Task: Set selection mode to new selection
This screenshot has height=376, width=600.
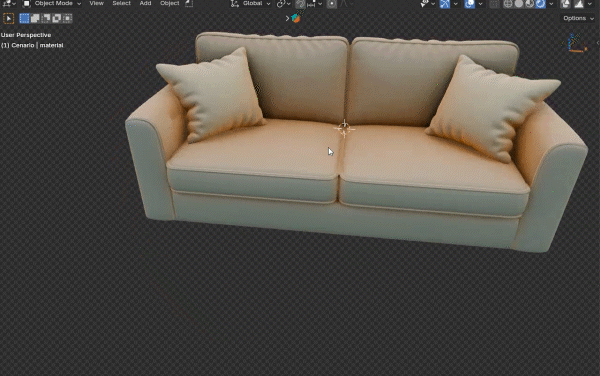Action: pos(24,18)
